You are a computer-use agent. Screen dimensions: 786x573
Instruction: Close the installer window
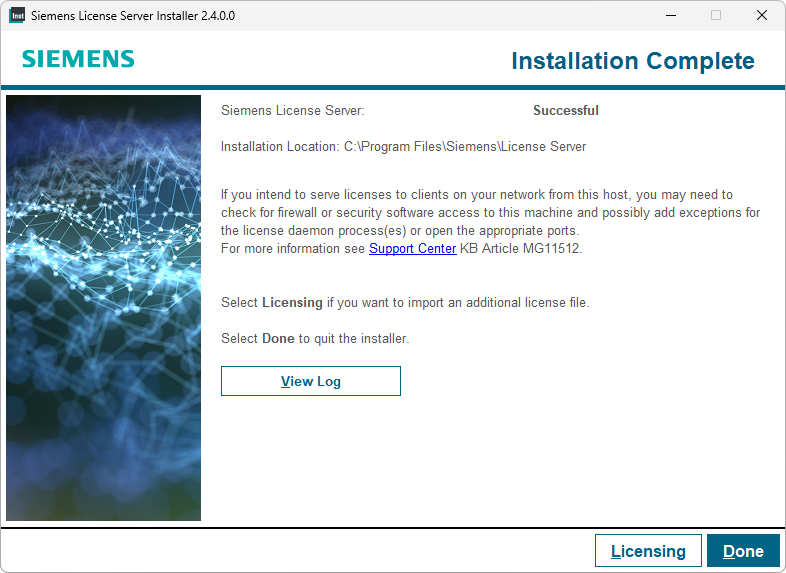(x=761, y=15)
